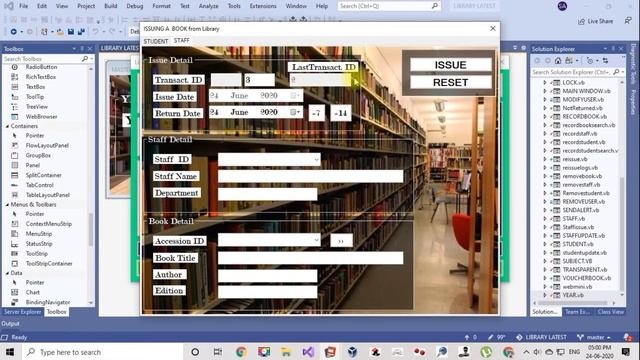
Task: Select the BindingNavigator data control
Action: pos(47,302)
